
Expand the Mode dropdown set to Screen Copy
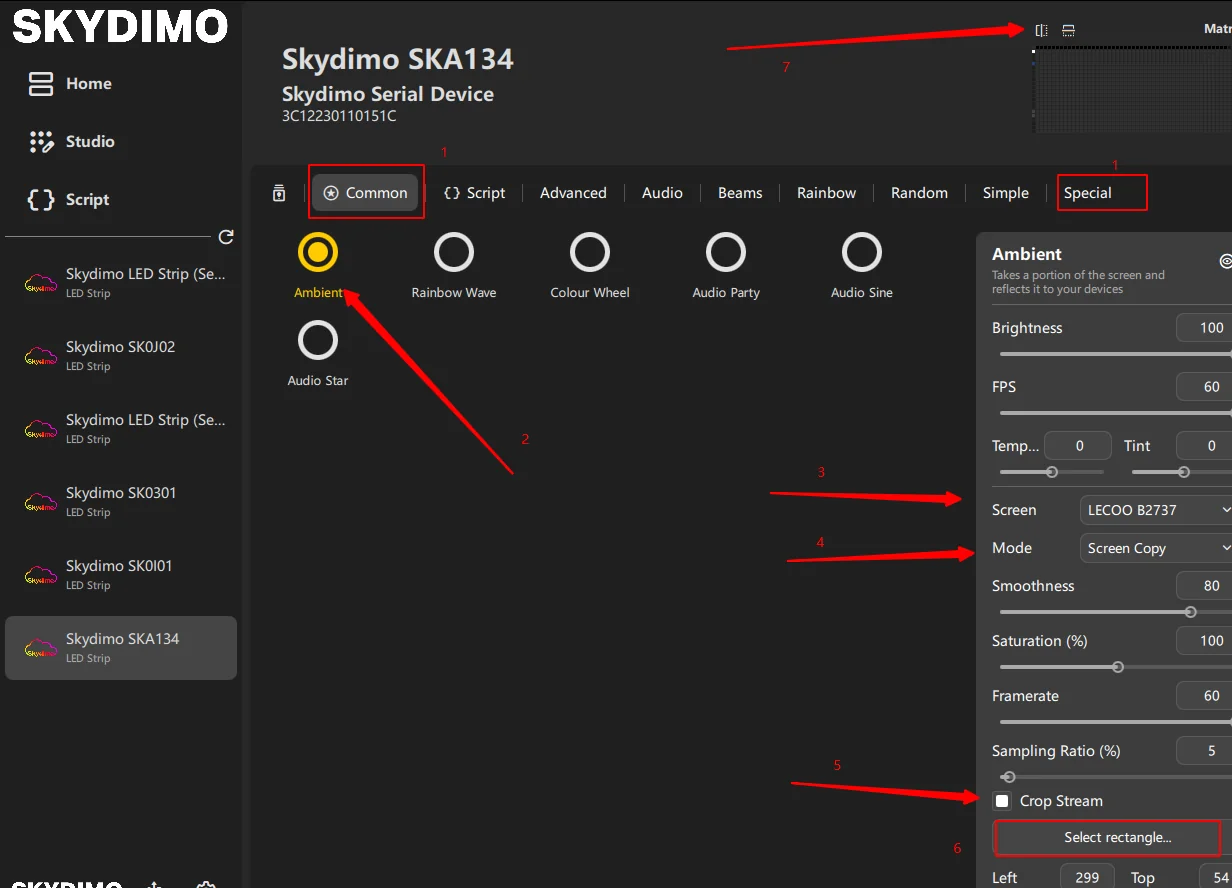[1156, 548]
